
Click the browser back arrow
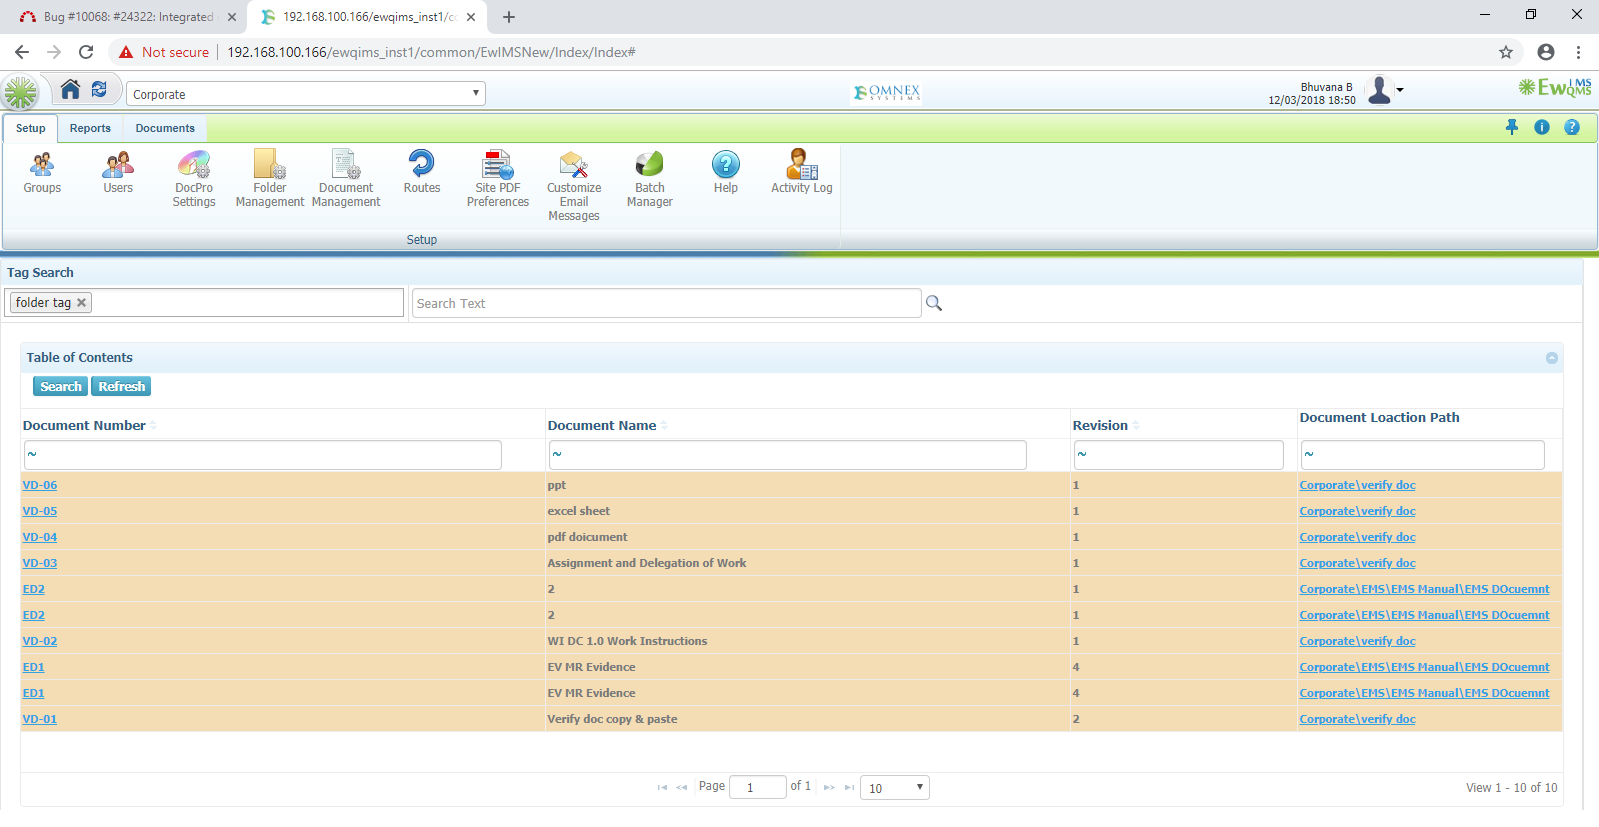click(22, 52)
